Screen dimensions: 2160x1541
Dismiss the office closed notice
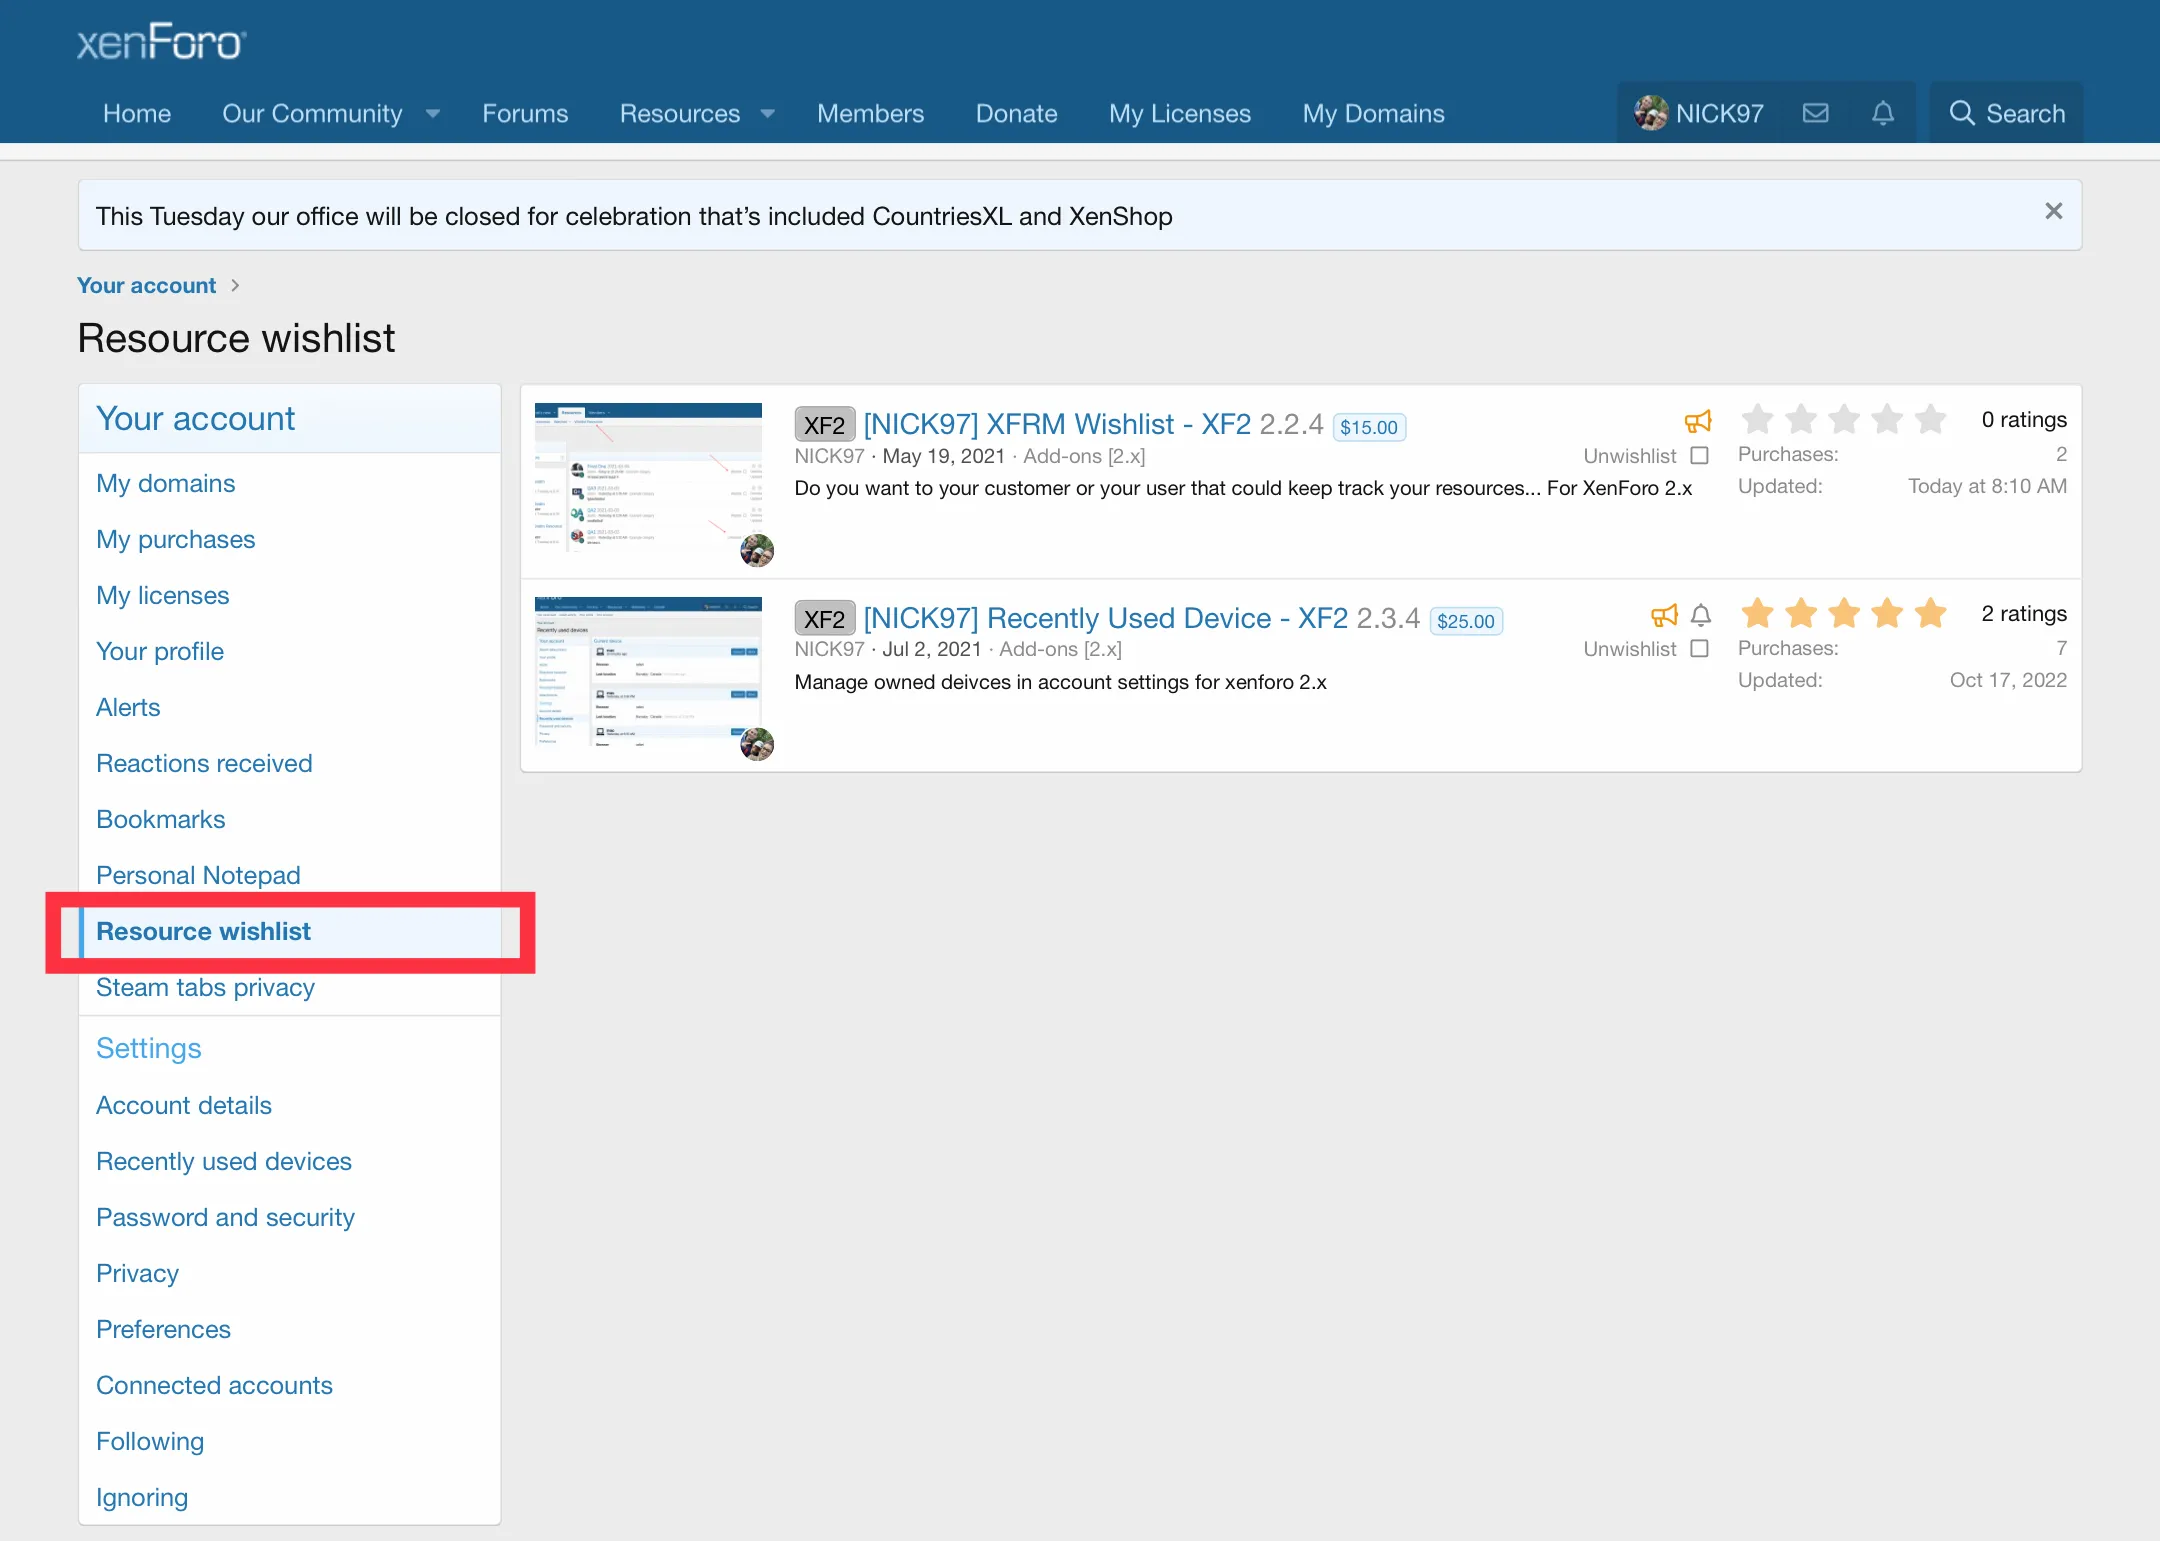click(2053, 211)
